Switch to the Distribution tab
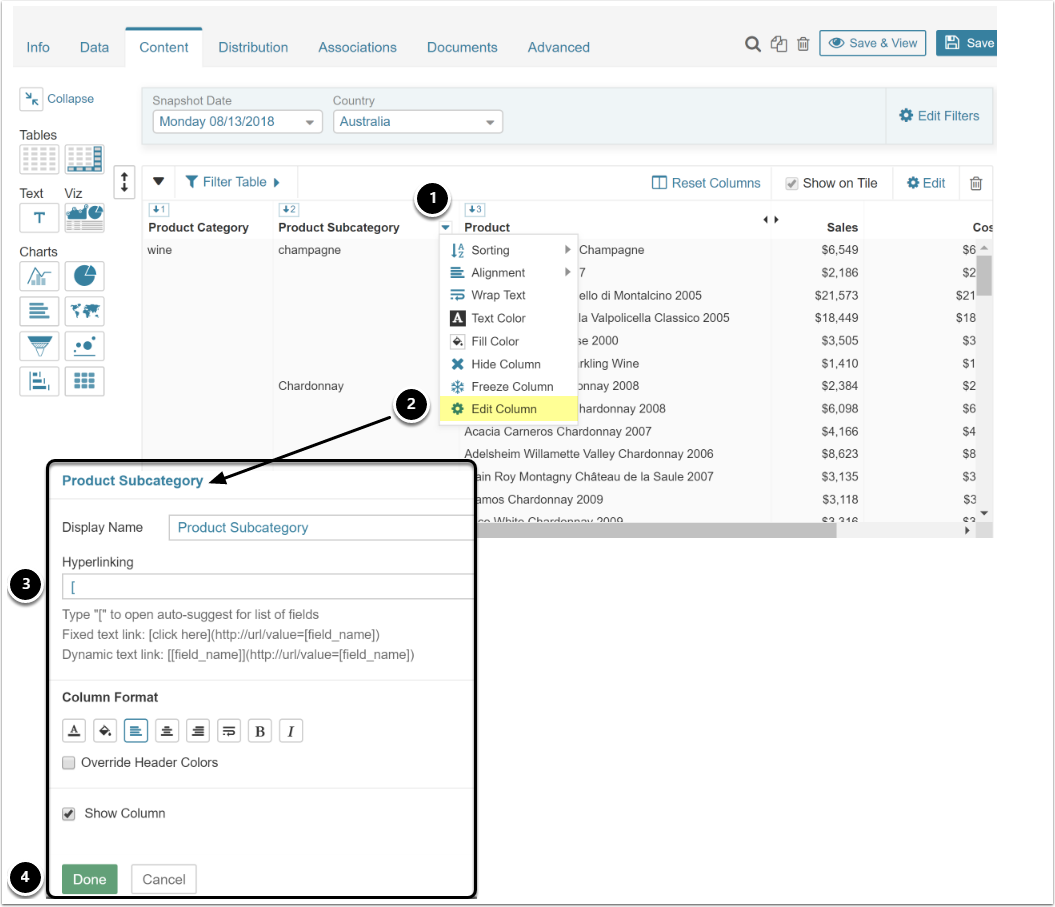Screen dimensions: 1055x907 click(253, 47)
